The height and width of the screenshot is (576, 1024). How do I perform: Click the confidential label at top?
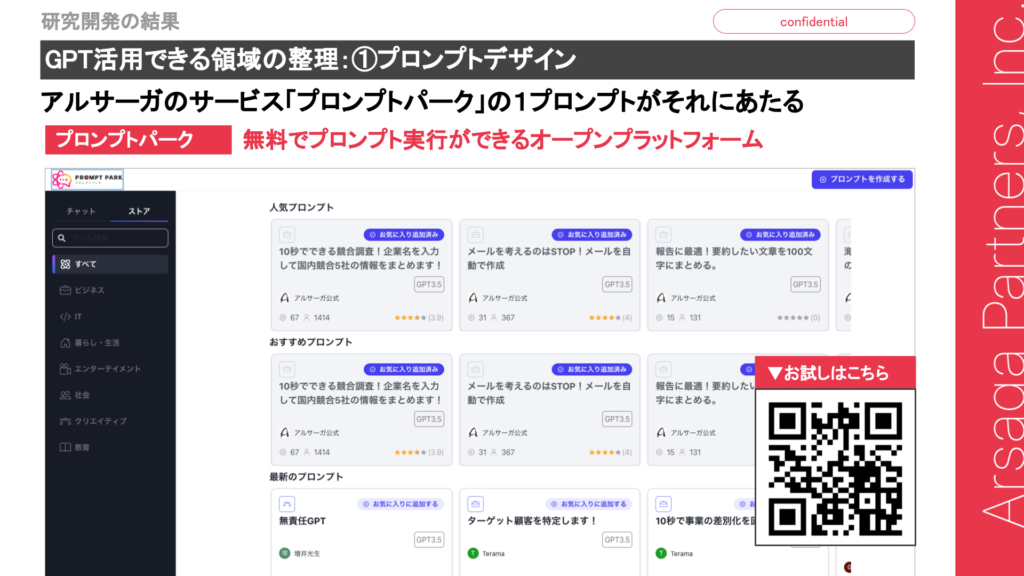coord(814,22)
